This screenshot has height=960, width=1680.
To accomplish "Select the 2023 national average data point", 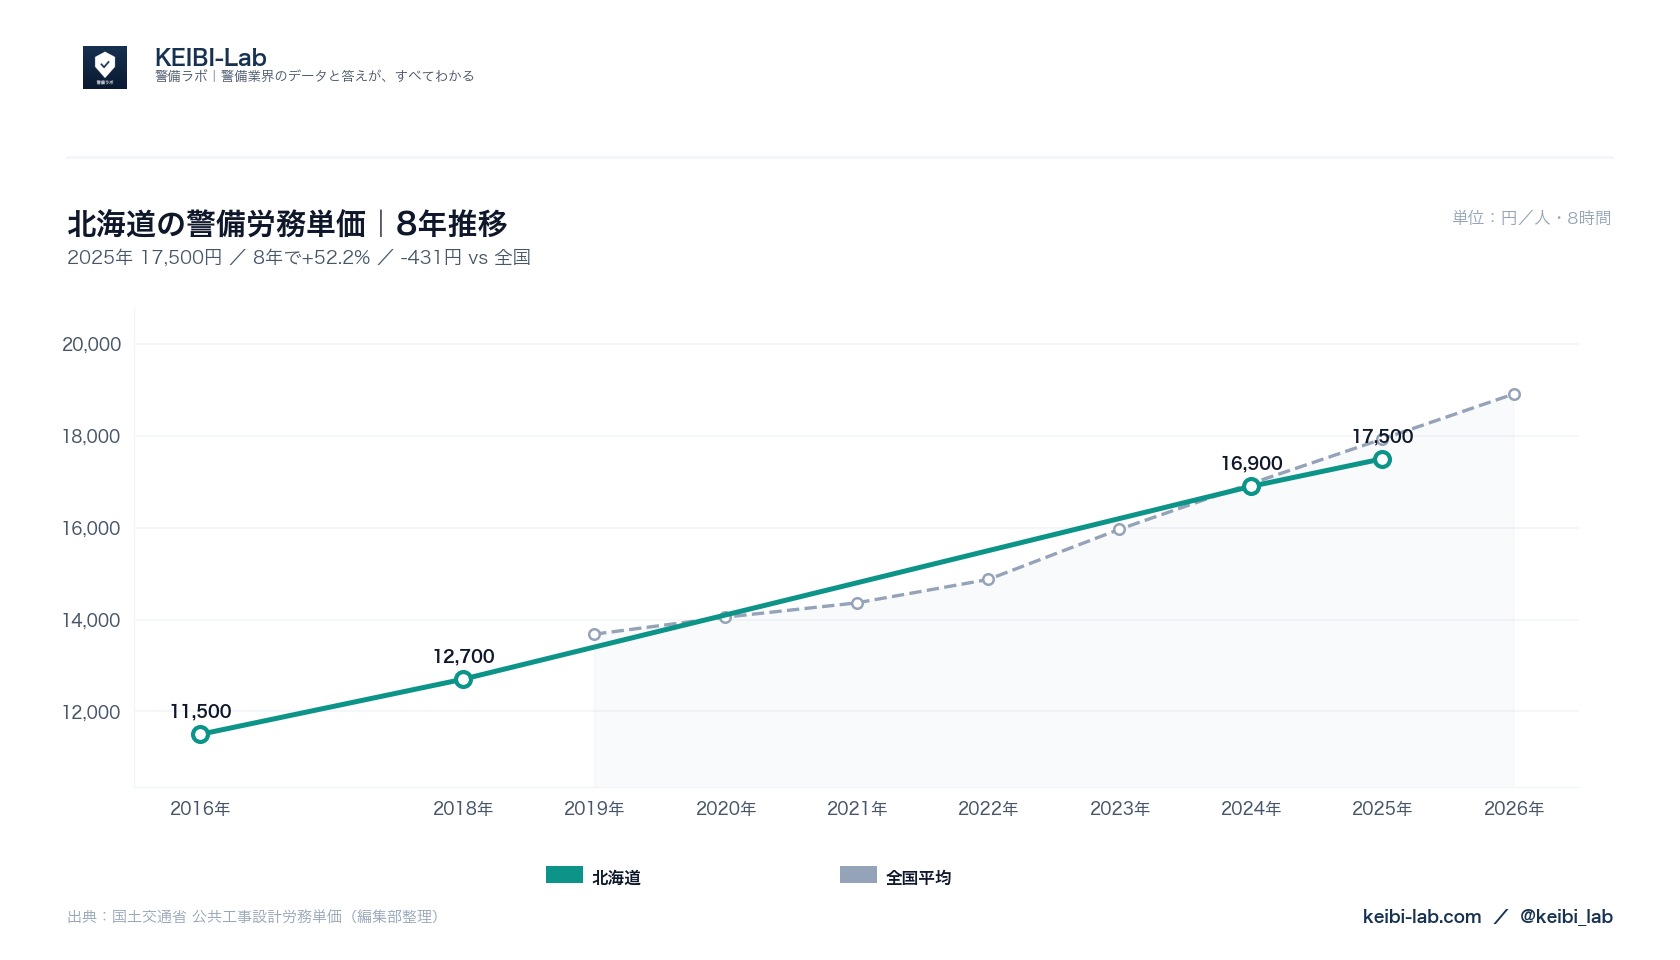I will tap(1119, 529).
